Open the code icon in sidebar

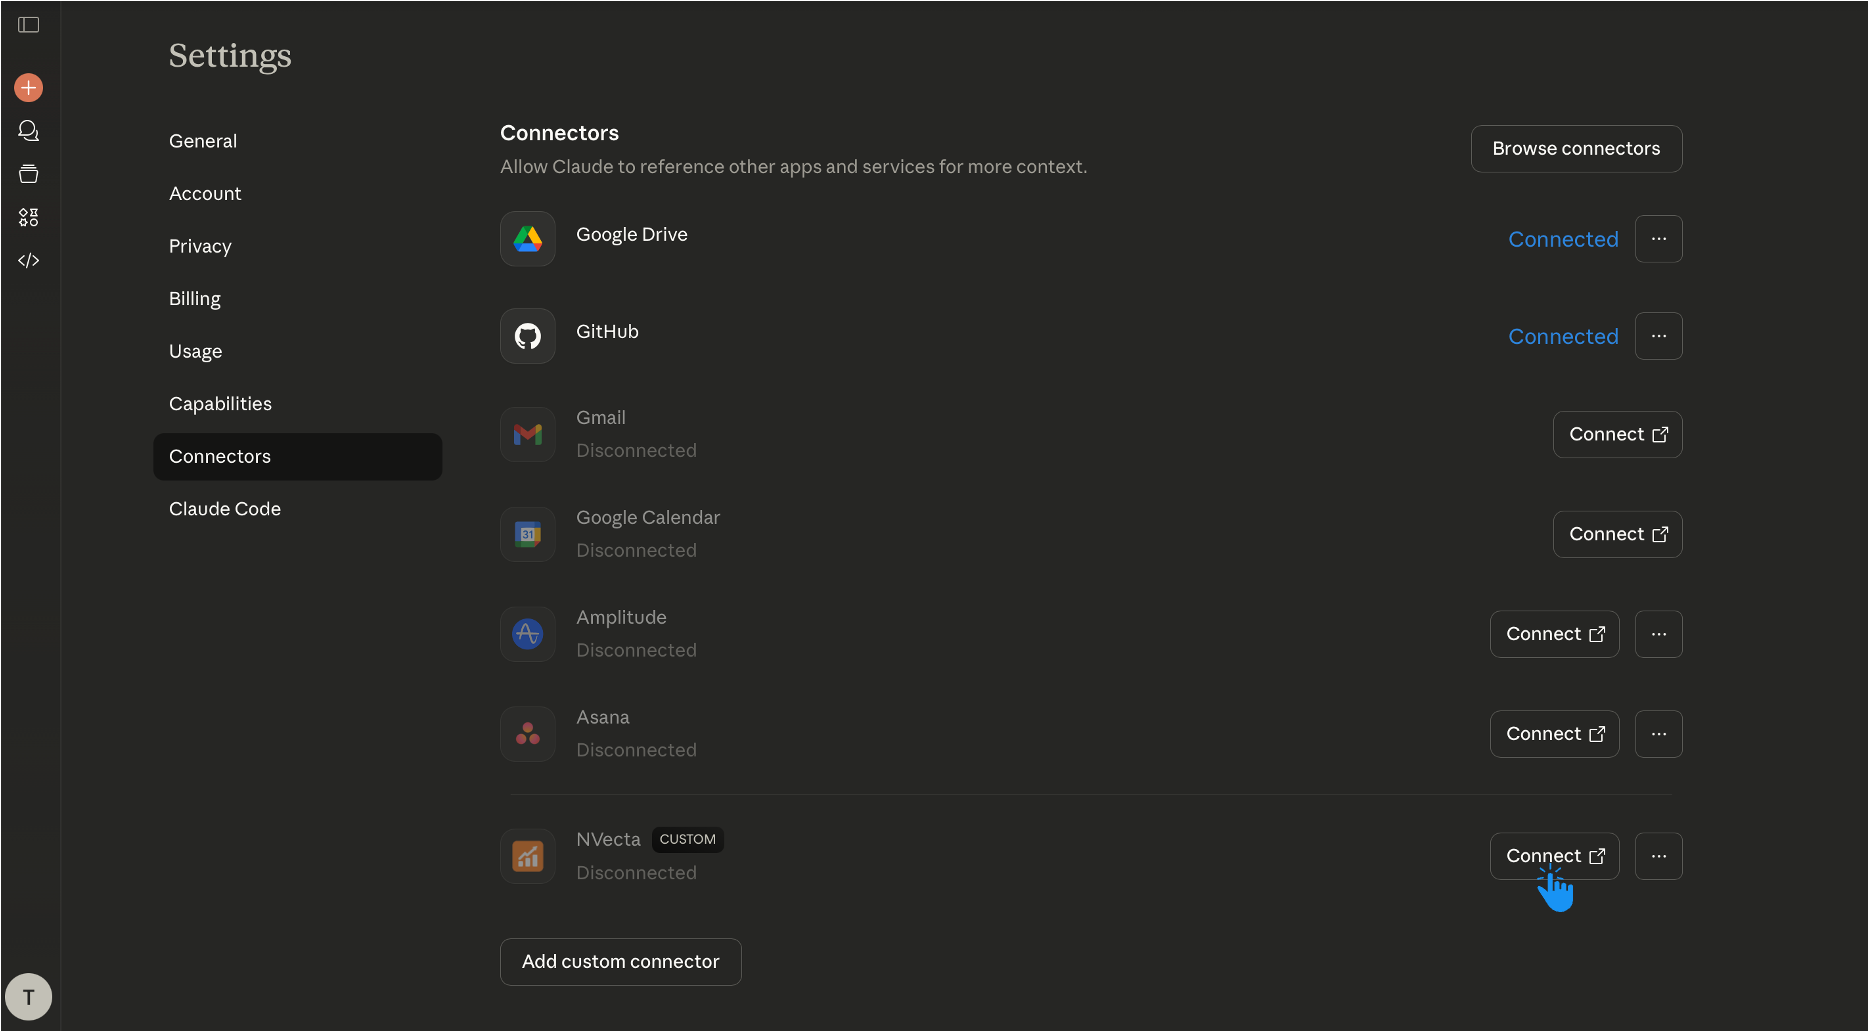tap(29, 260)
